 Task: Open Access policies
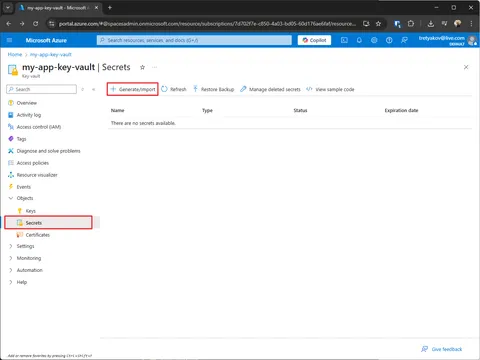28,163
